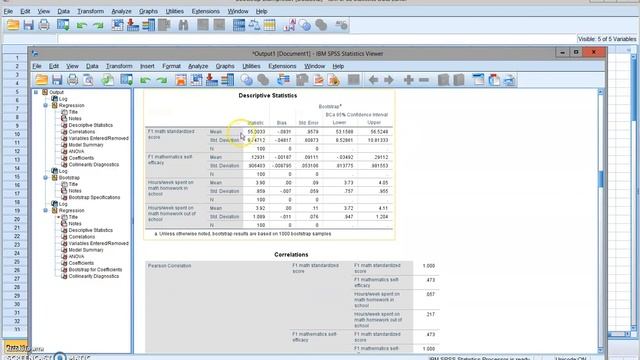The width and height of the screenshot is (640, 360).
Task: Click bootstrap samples footnote text
Action: (x=243, y=234)
